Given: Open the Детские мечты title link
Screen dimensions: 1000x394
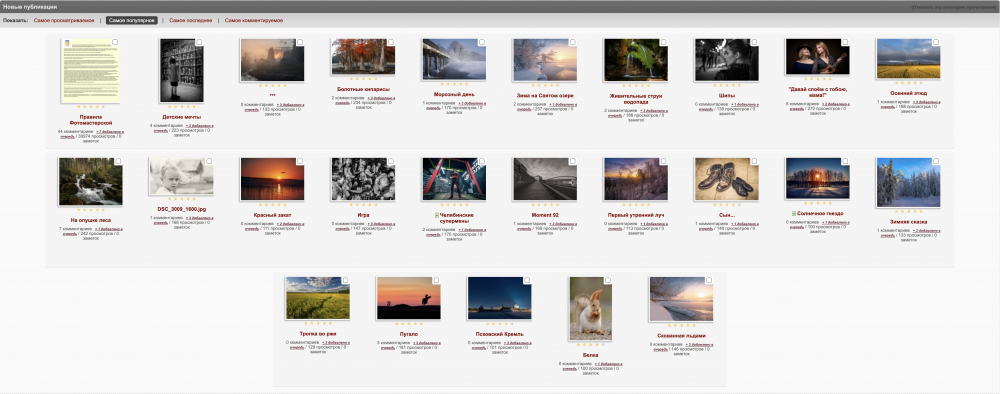Looking at the screenshot, I should click(x=181, y=117).
